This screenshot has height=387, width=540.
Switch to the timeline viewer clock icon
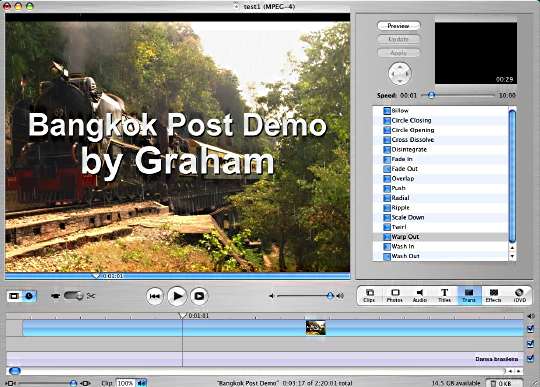[x=29, y=296]
